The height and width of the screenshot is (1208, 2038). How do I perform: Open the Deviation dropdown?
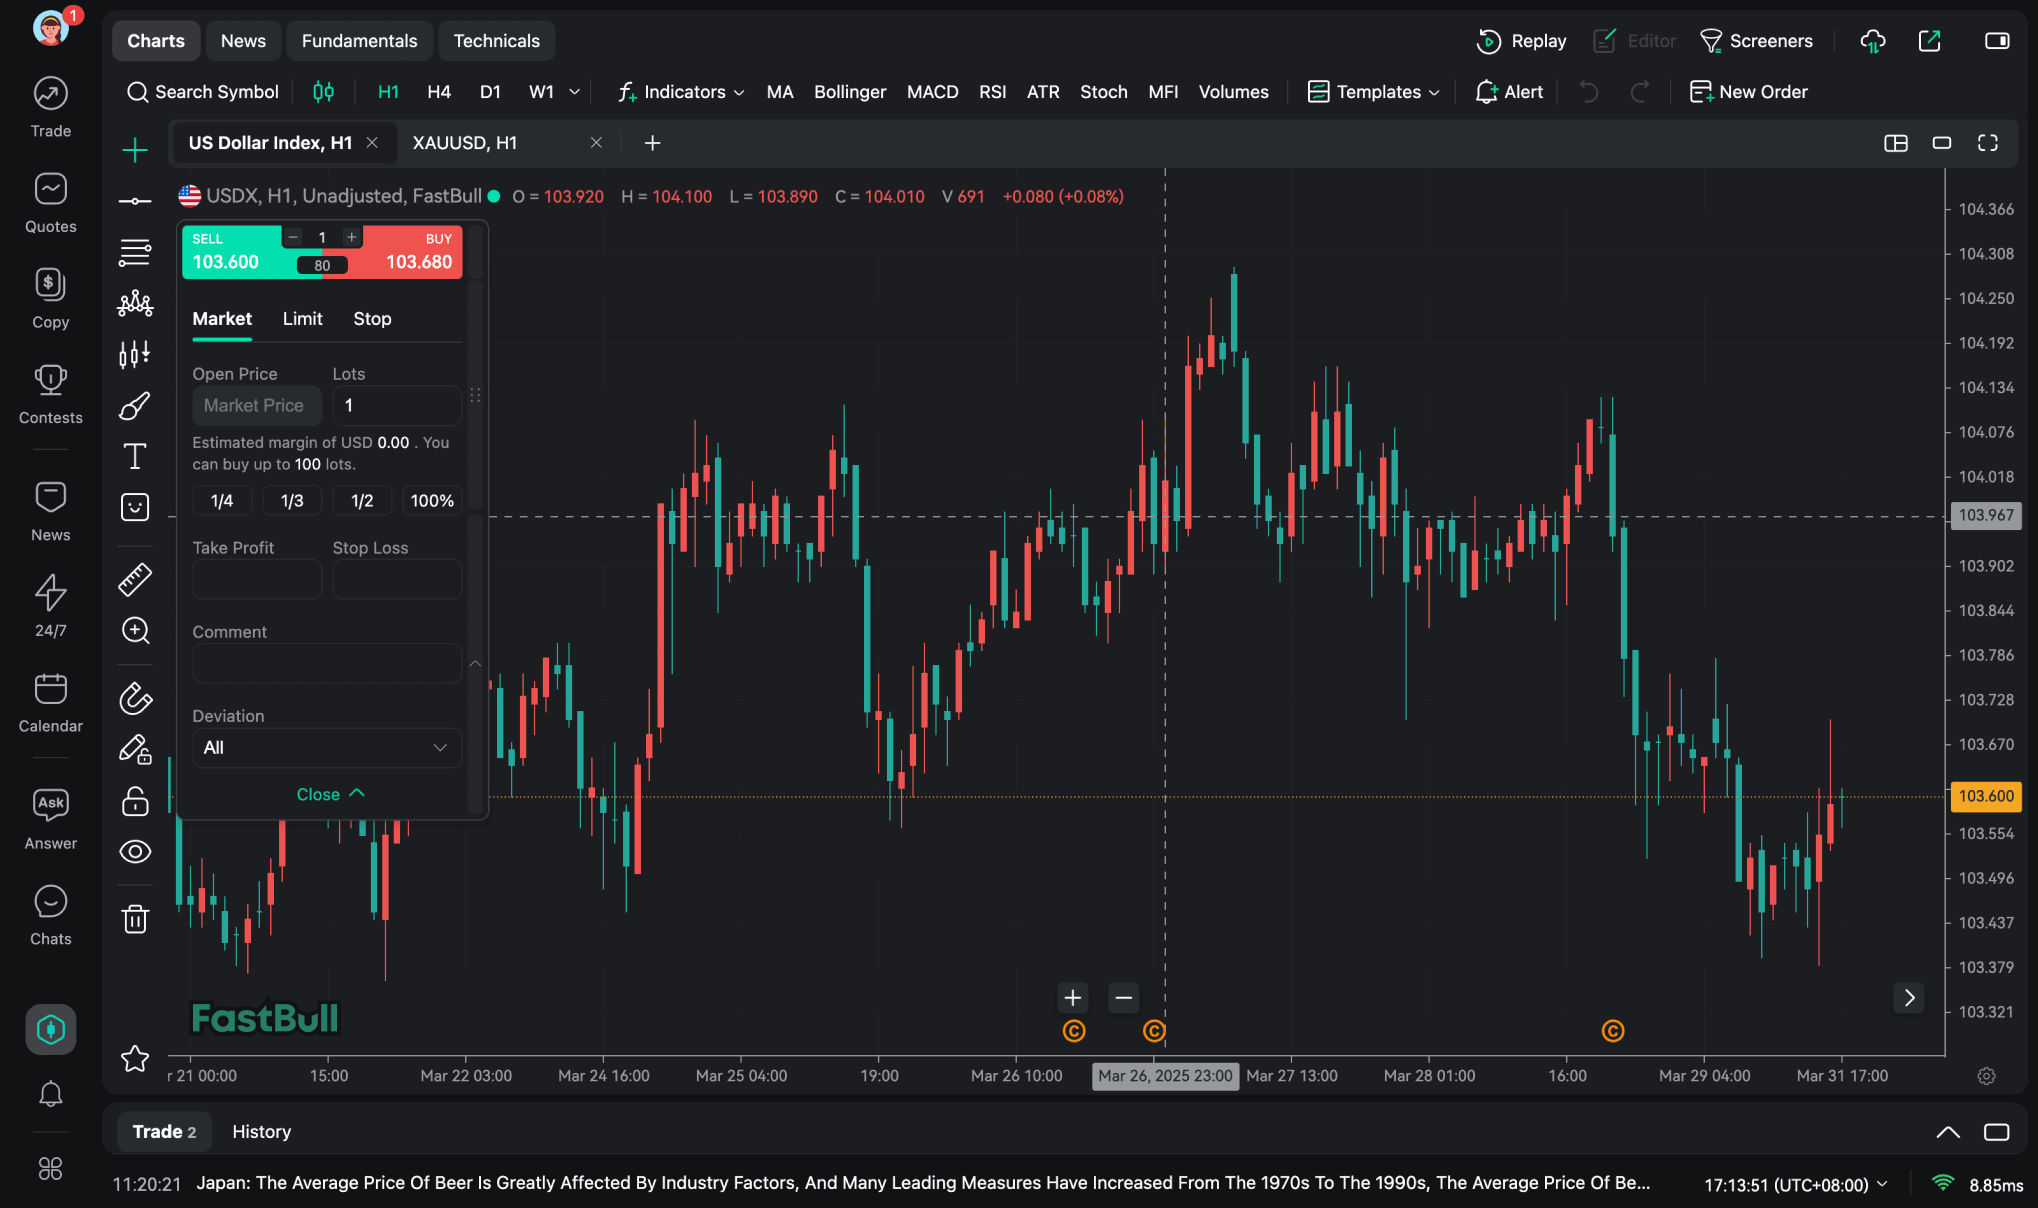(326, 748)
